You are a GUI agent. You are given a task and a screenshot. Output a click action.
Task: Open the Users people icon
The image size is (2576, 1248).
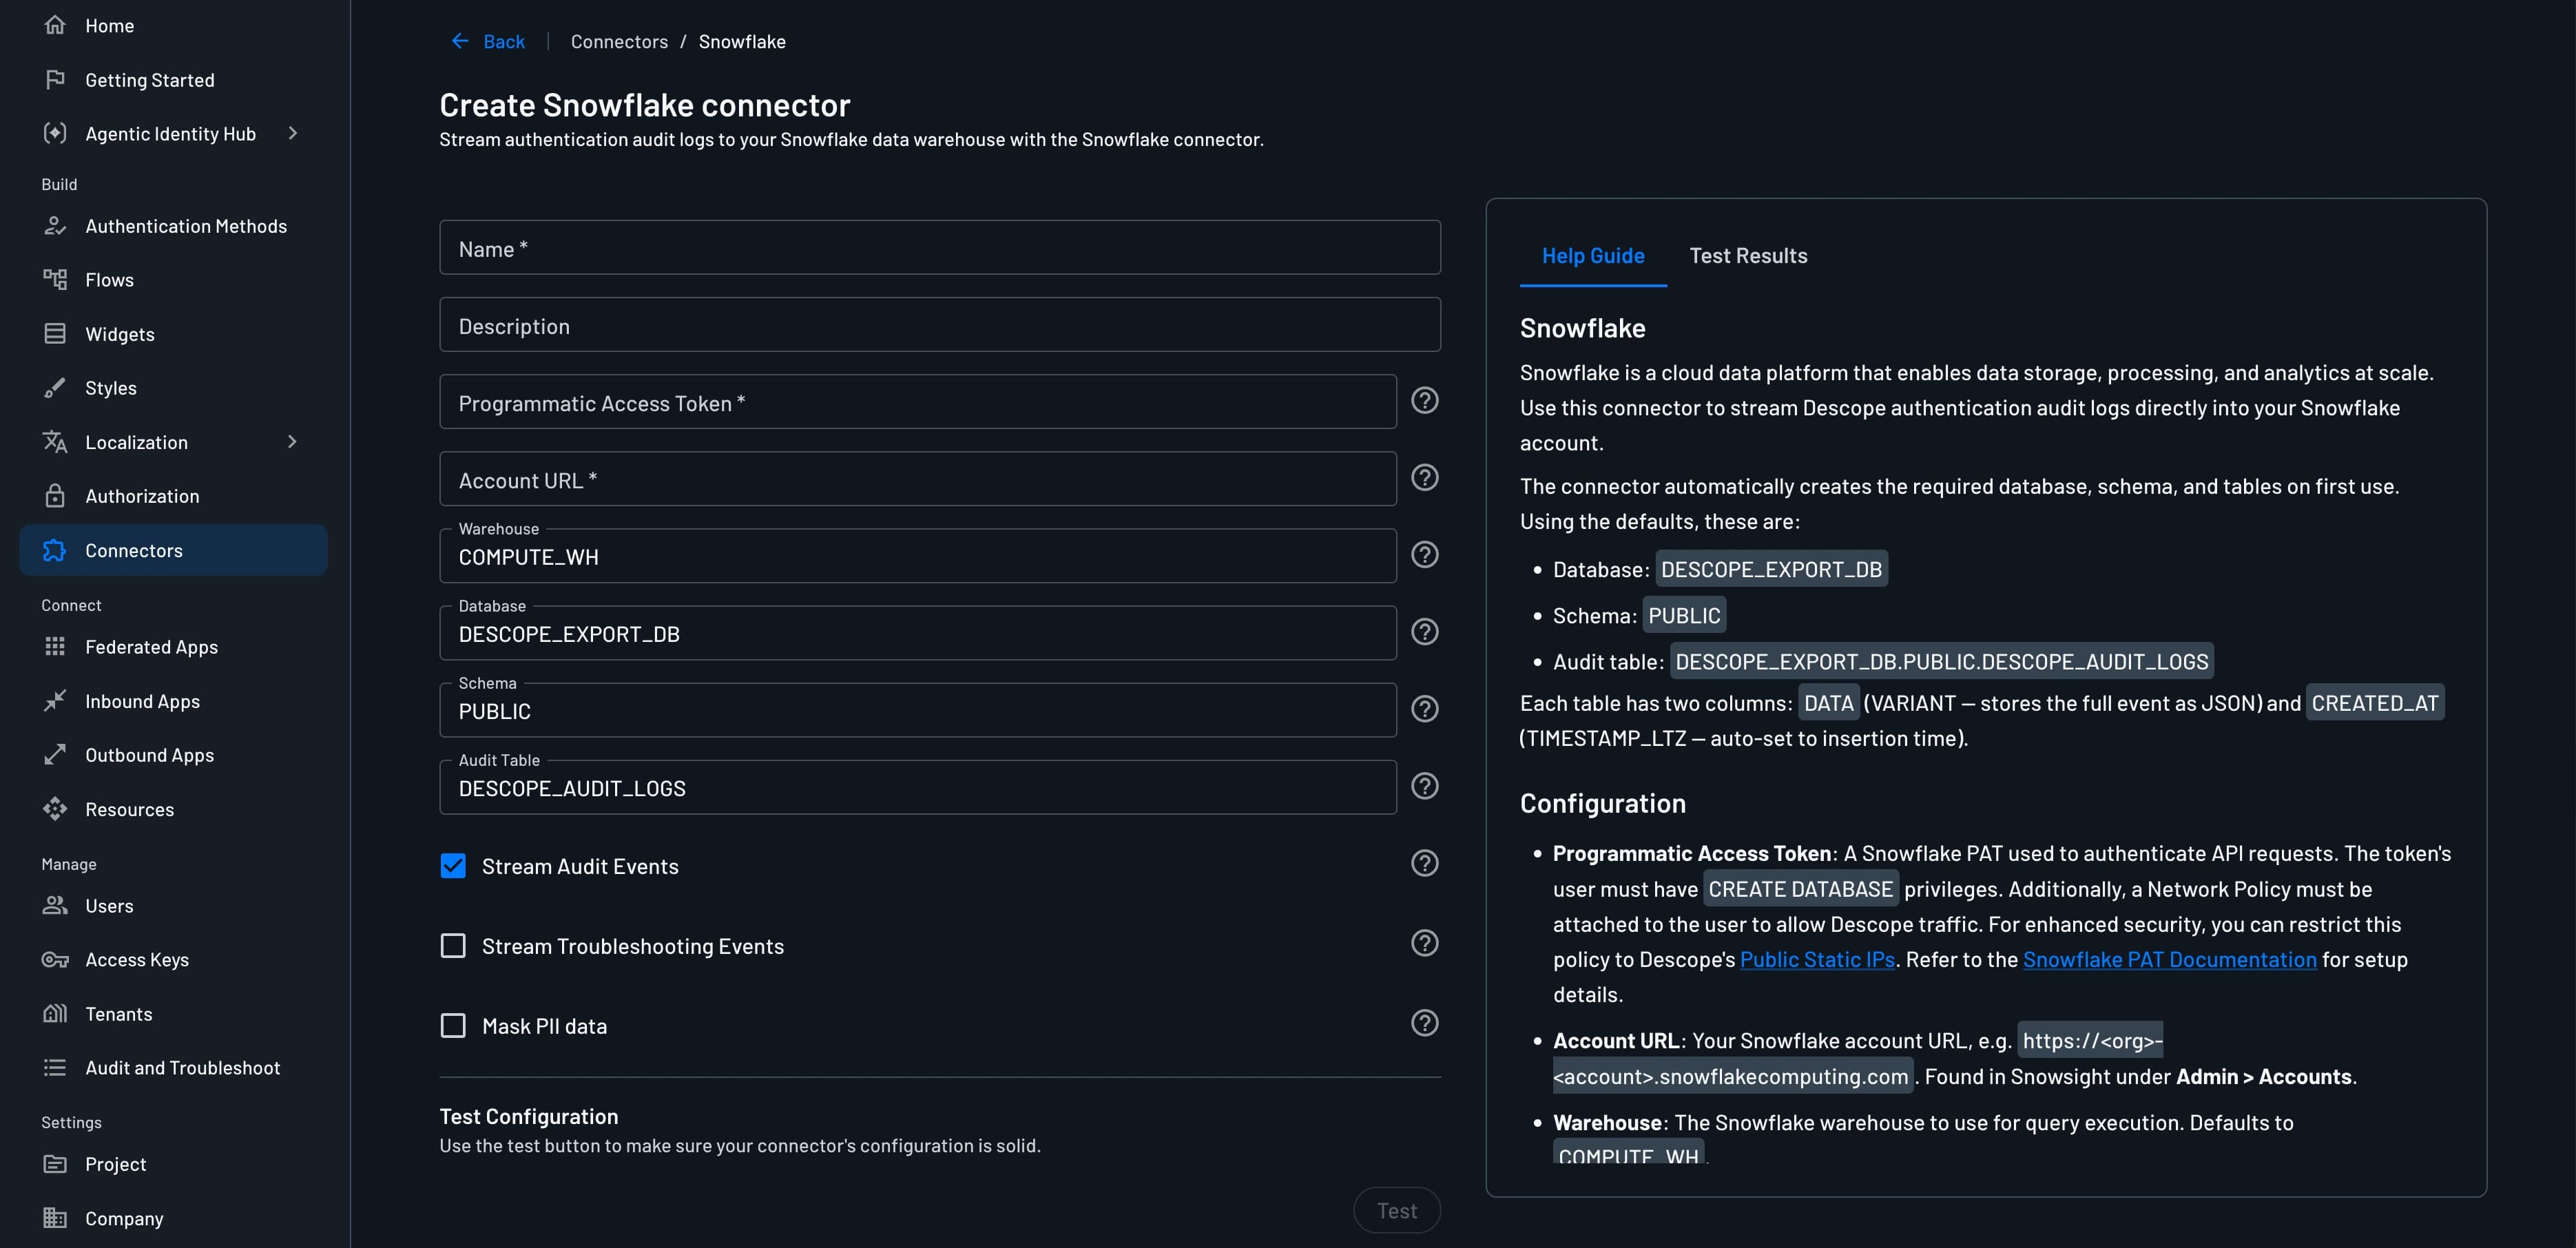[55, 905]
